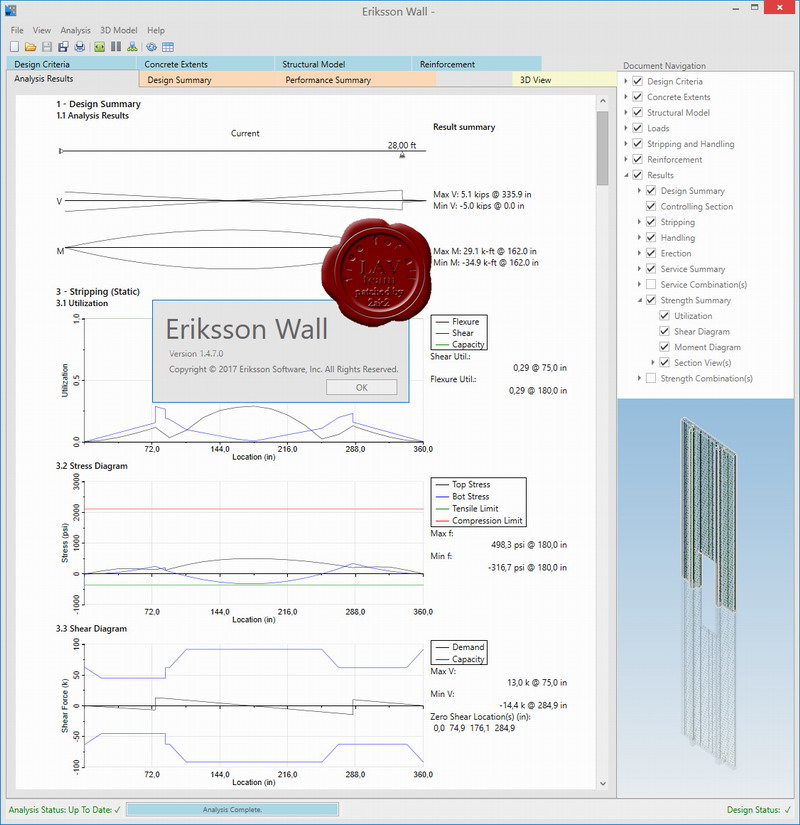Uncheck the Utilization checkbox
This screenshot has height=825, width=800.
(x=665, y=316)
